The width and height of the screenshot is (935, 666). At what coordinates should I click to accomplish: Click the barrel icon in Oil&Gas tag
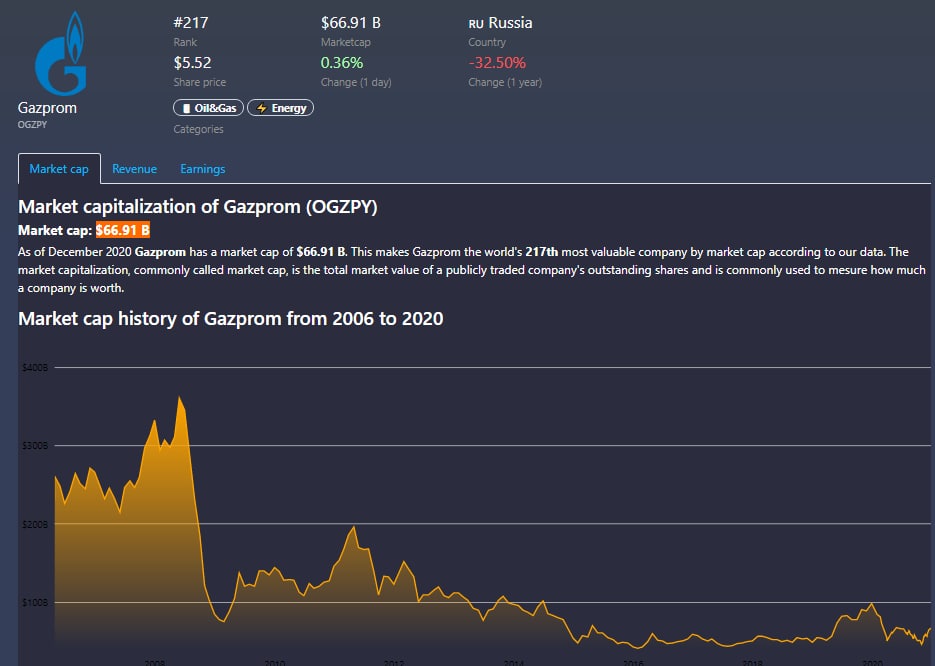186,108
